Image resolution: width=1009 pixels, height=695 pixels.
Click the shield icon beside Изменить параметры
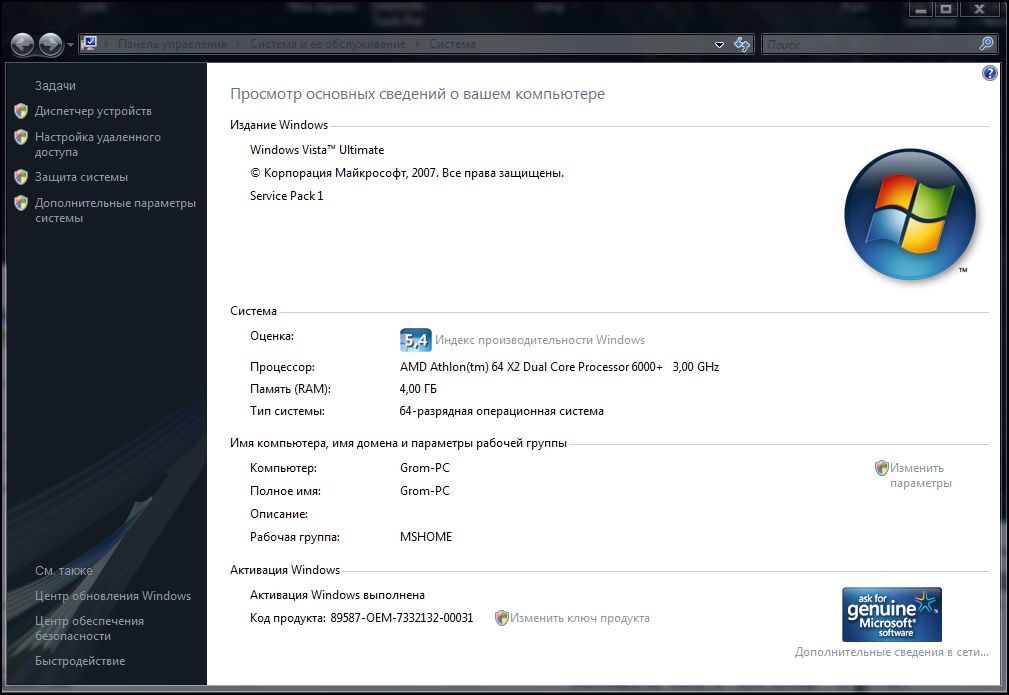882,468
